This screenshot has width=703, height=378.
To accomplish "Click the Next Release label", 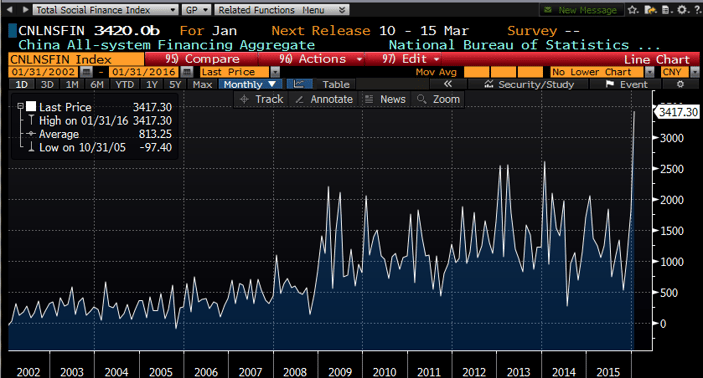I will (321, 30).
